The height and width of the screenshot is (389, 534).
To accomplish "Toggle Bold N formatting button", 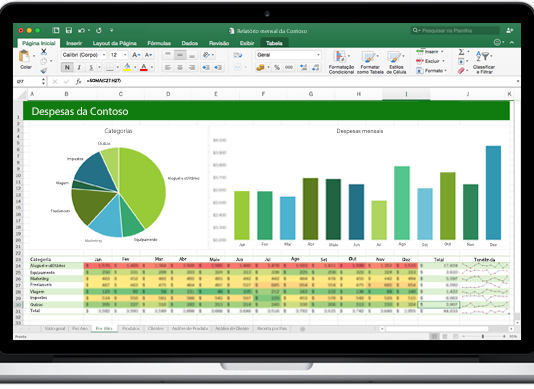I will (67, 67).
